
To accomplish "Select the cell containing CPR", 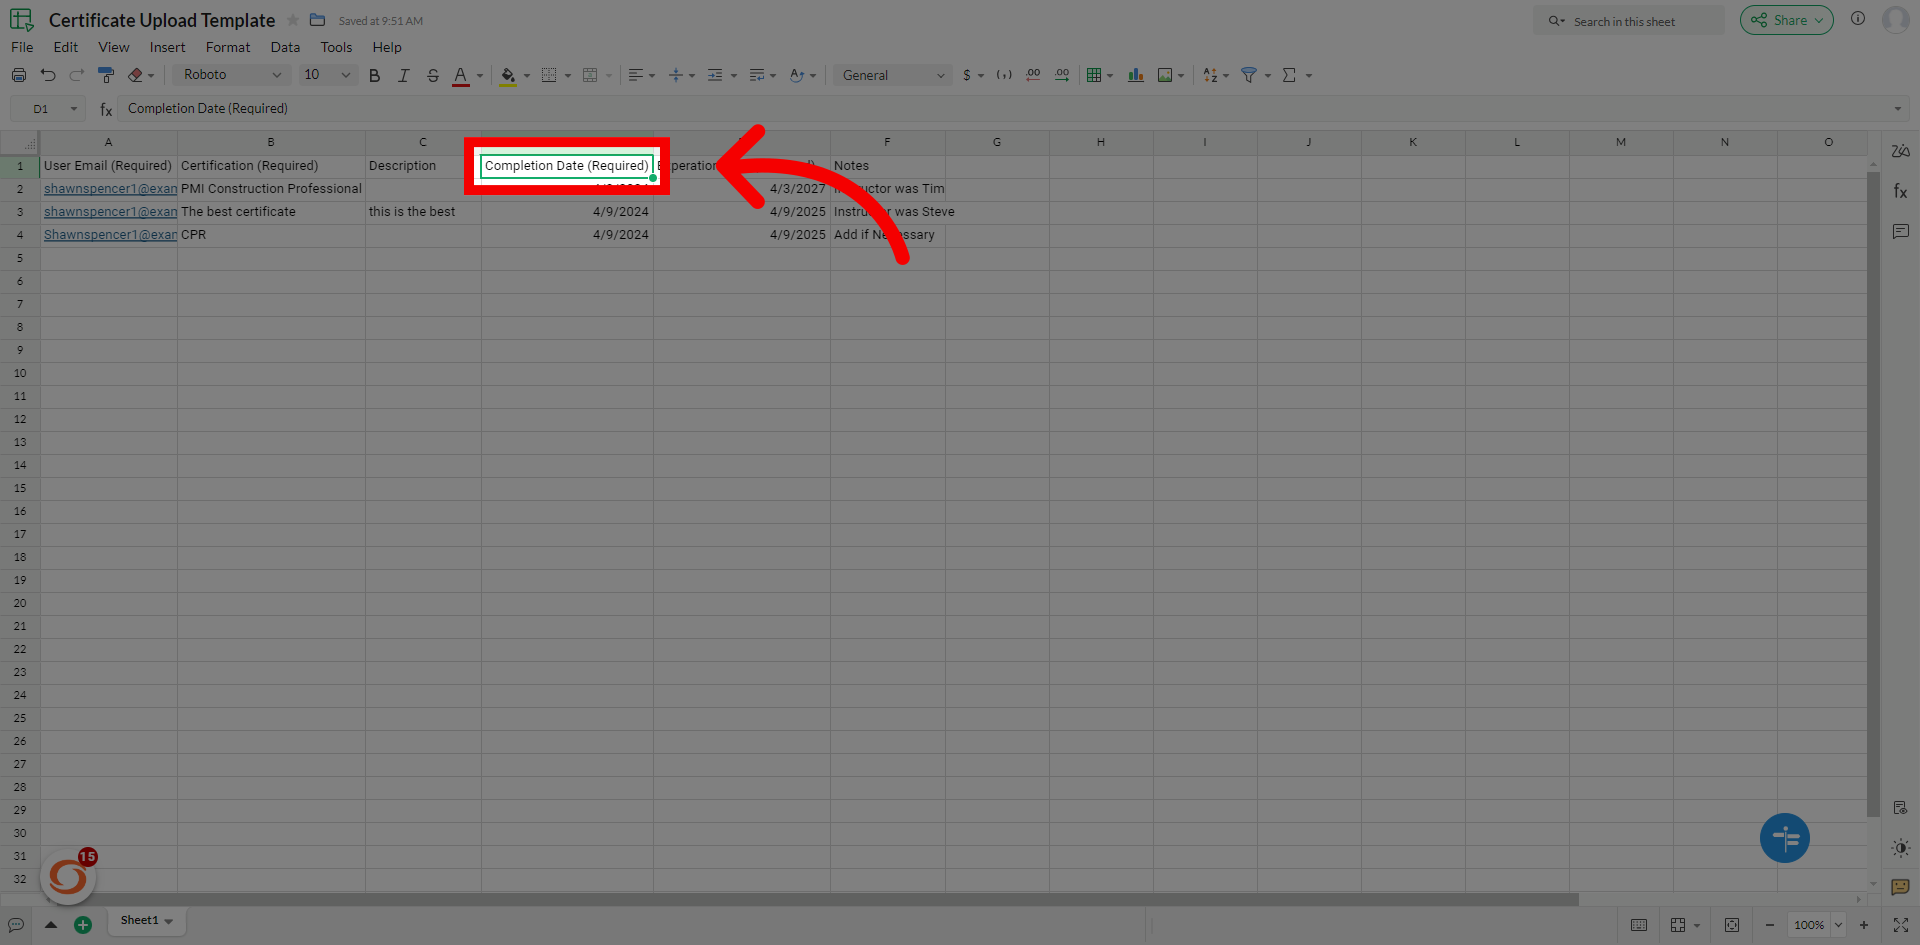I will (x=271, y=235).
